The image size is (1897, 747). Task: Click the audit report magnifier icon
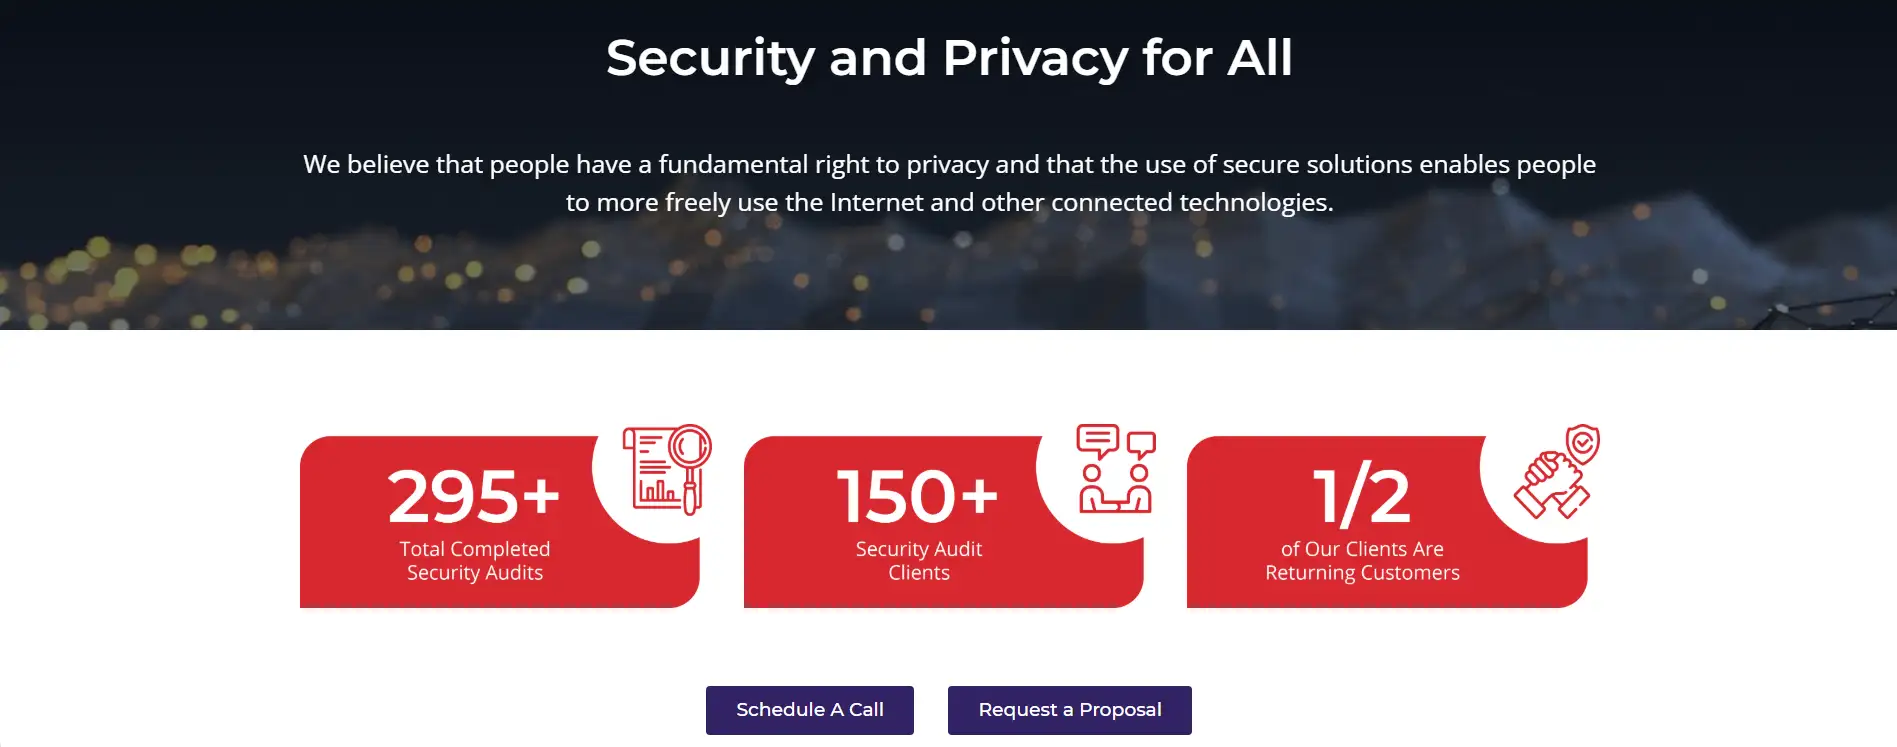666,470
